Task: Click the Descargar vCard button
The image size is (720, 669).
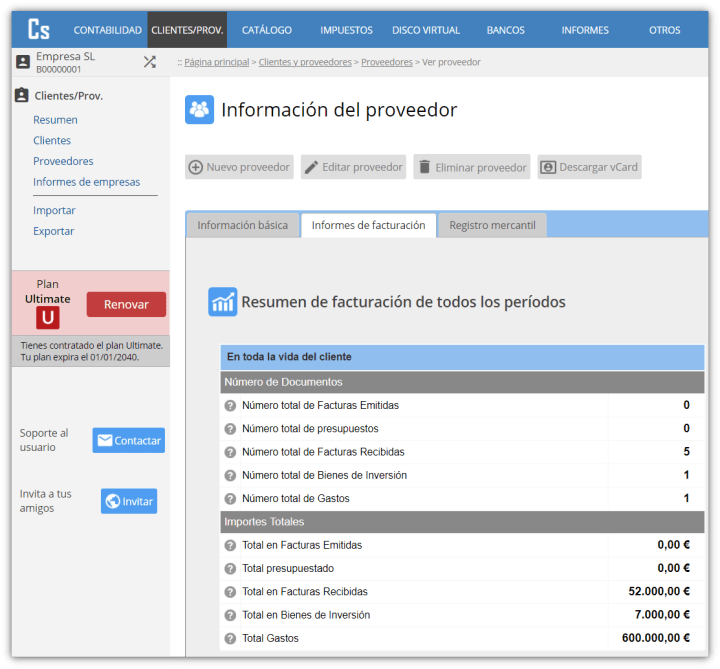Action: point(589,167)
